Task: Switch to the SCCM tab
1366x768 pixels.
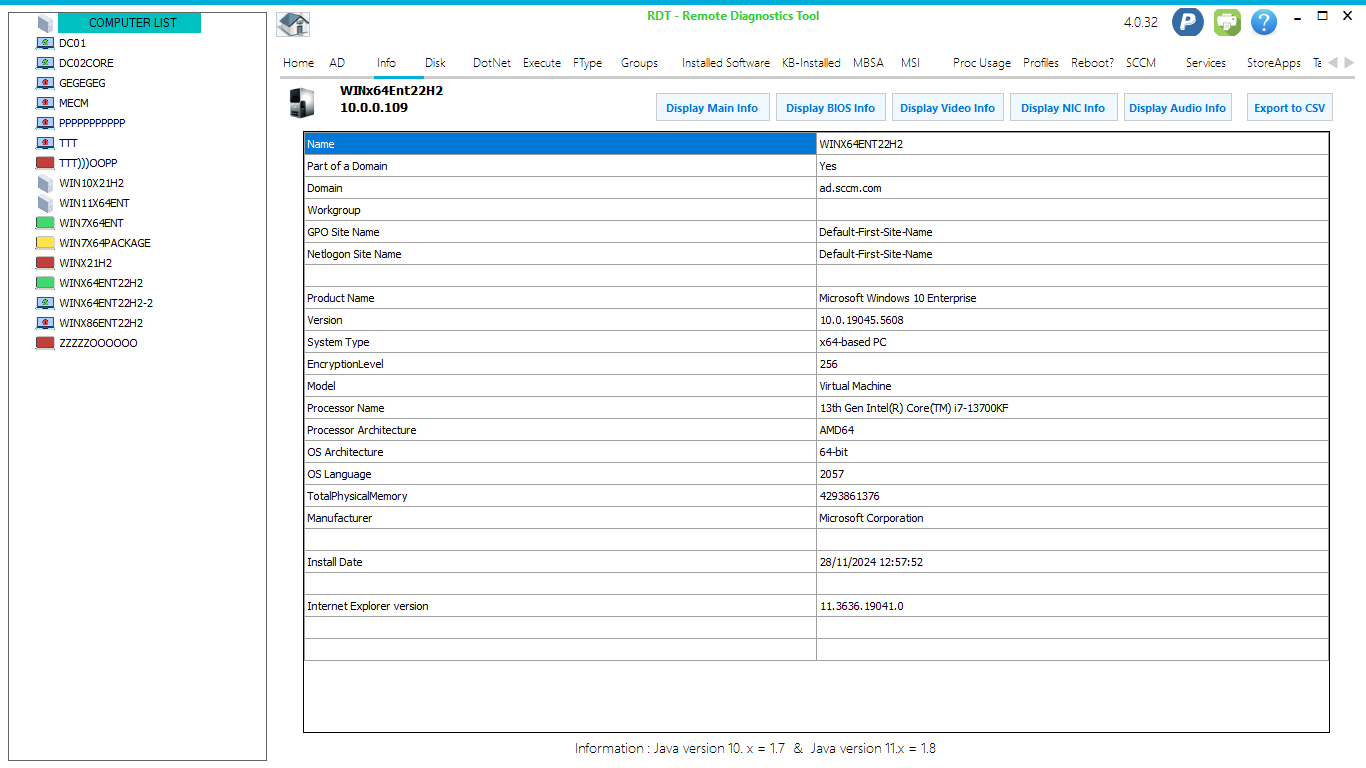Action: tap(1141, 63)
